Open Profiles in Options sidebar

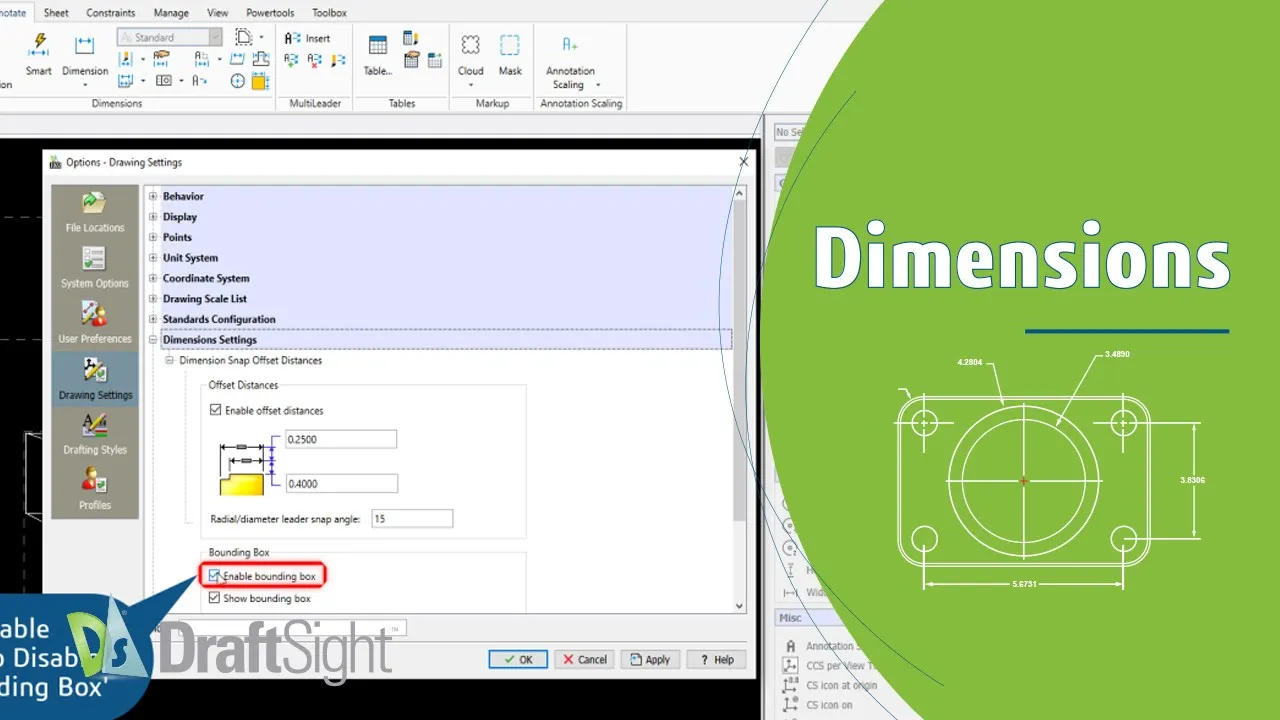click(95, 490)
